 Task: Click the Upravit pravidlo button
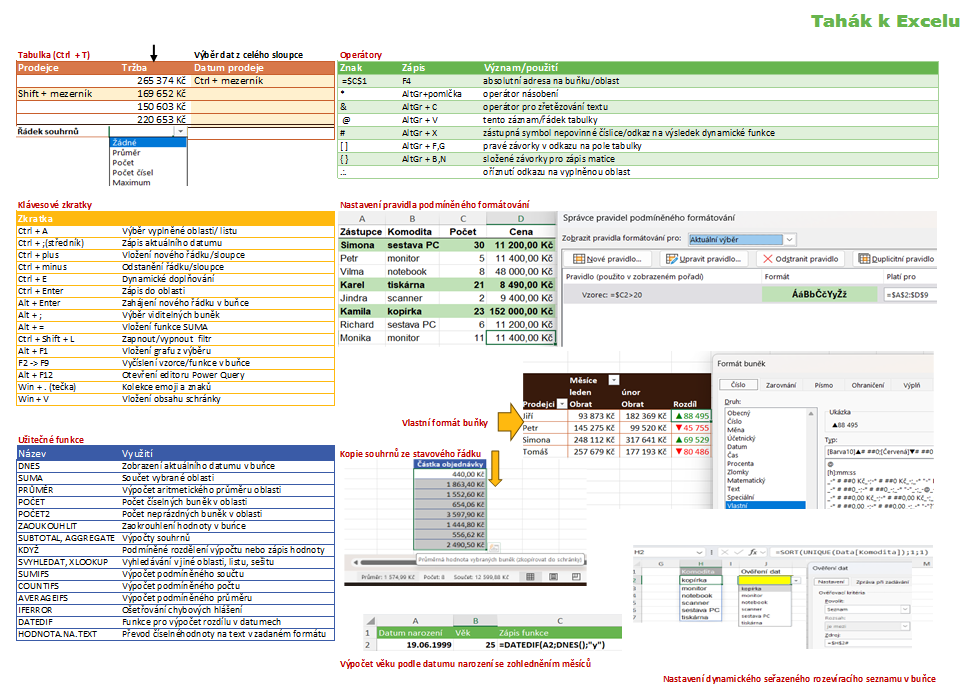(x=703, y=258)
